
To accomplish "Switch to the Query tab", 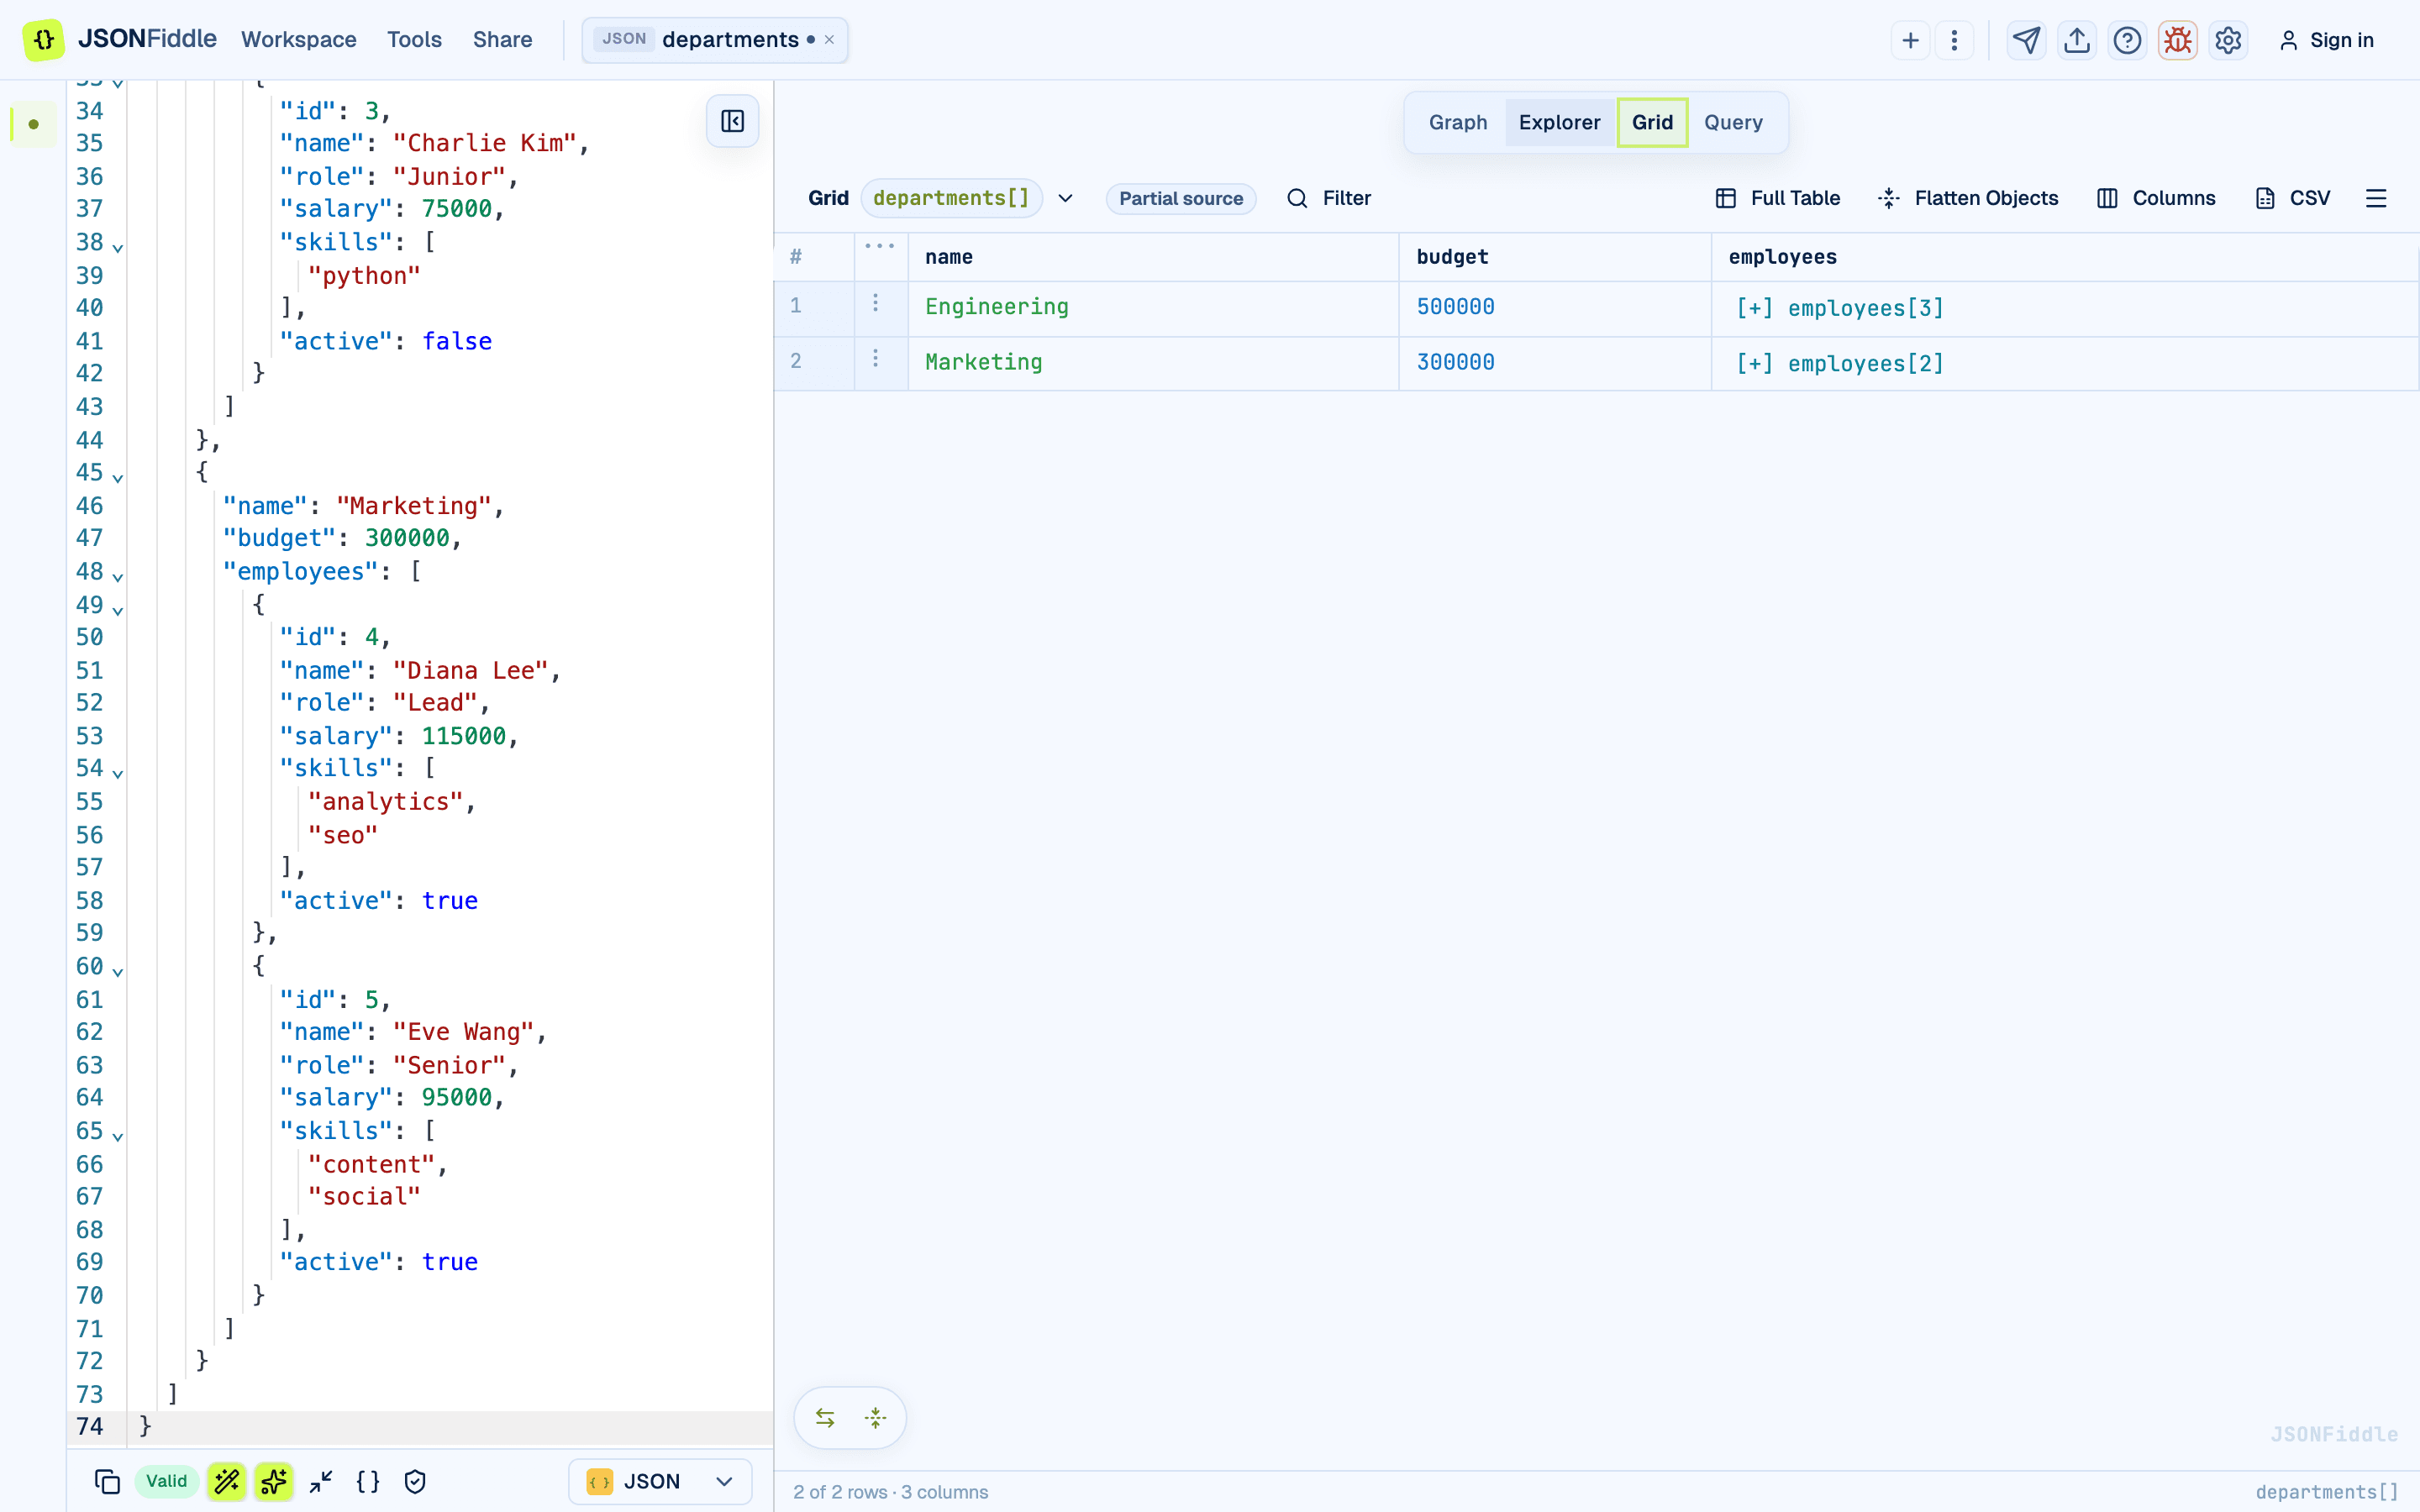I will (1733, 122).
